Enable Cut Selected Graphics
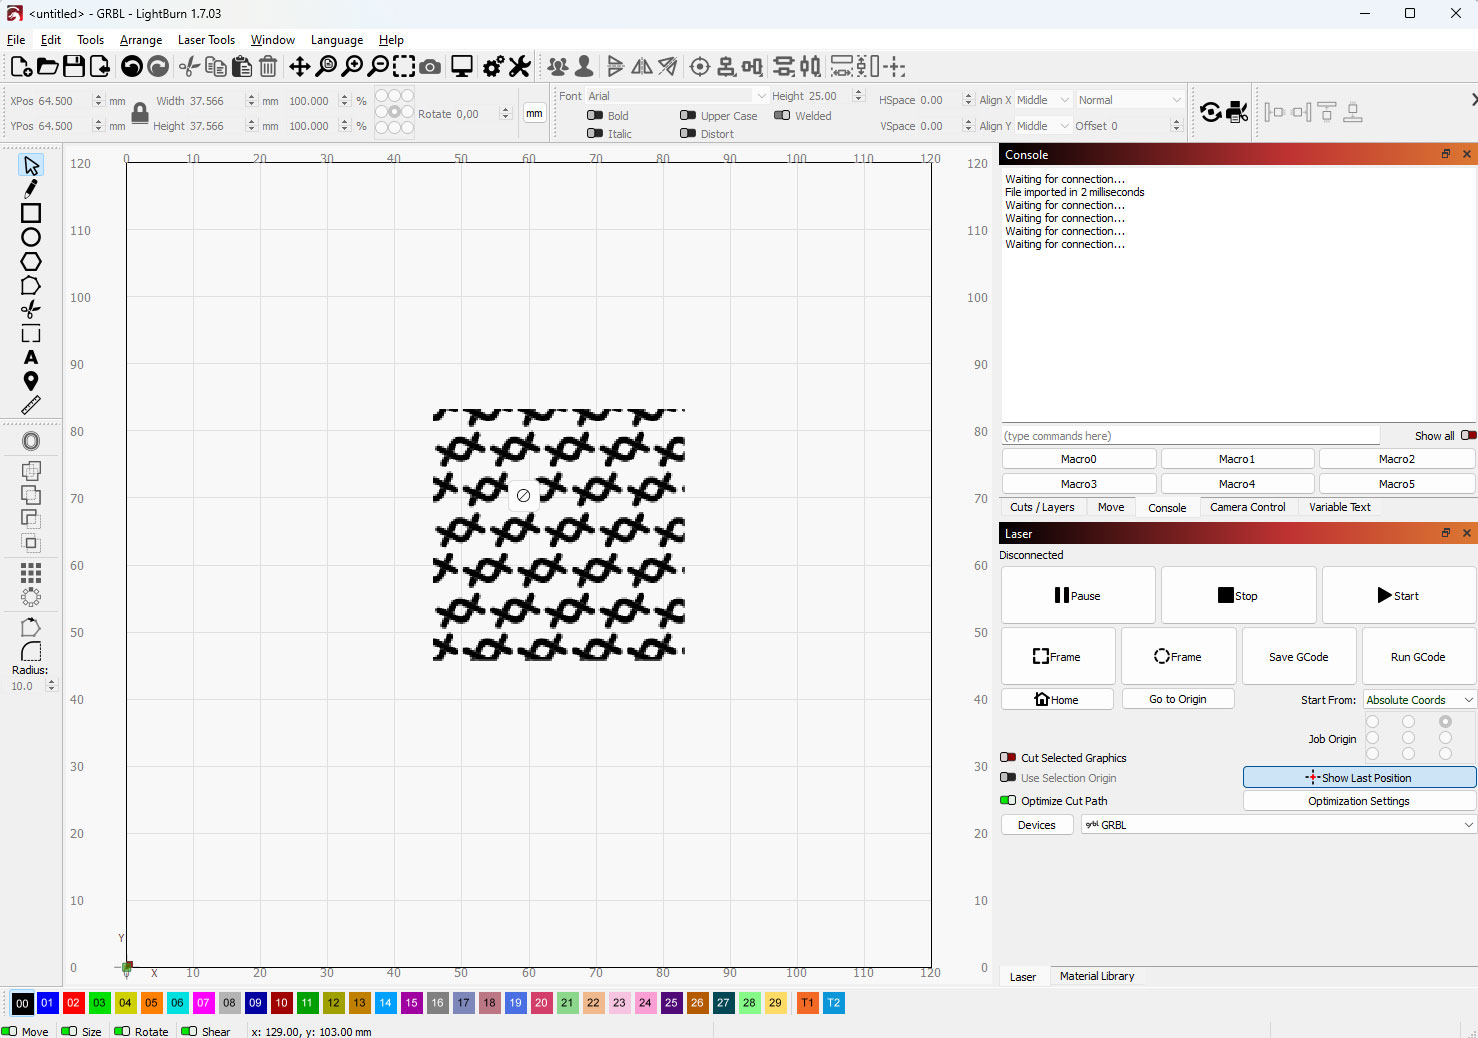The image size is (1478, 1038). pyautogui.click(x=1008, y=758)
